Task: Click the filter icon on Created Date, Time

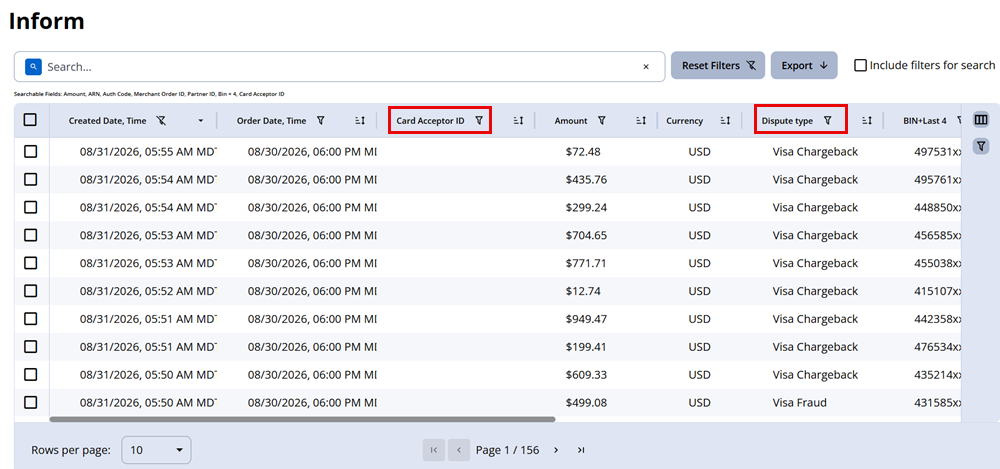Action: coord(161,121)
